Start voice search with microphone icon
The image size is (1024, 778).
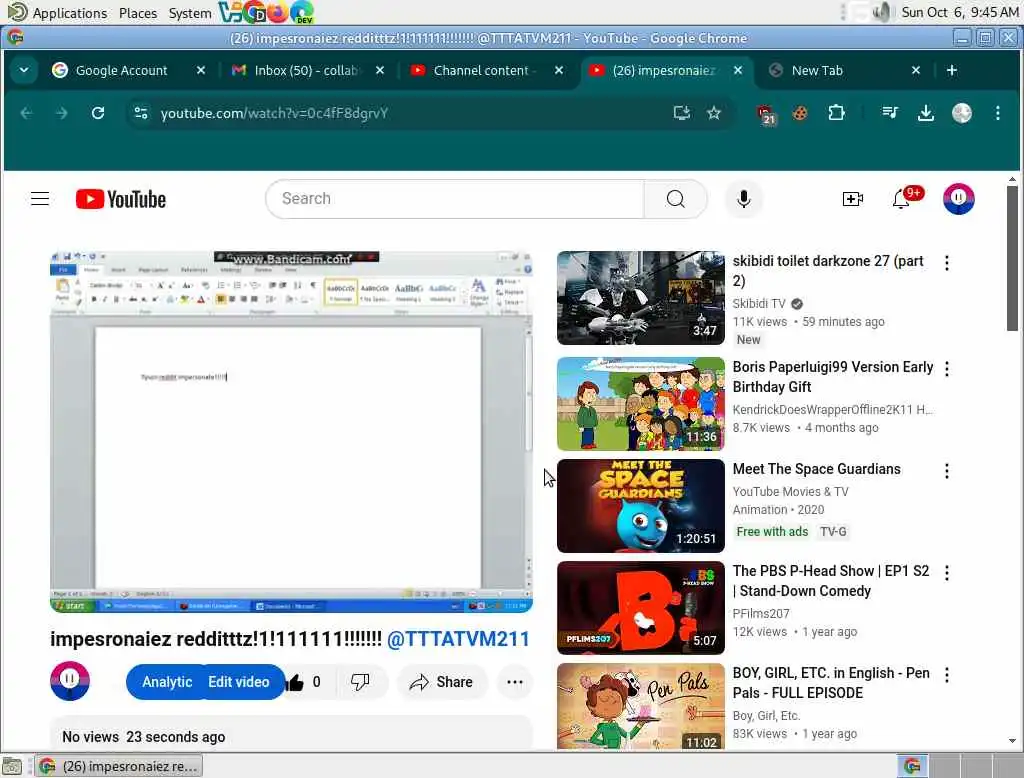[743, 199]
